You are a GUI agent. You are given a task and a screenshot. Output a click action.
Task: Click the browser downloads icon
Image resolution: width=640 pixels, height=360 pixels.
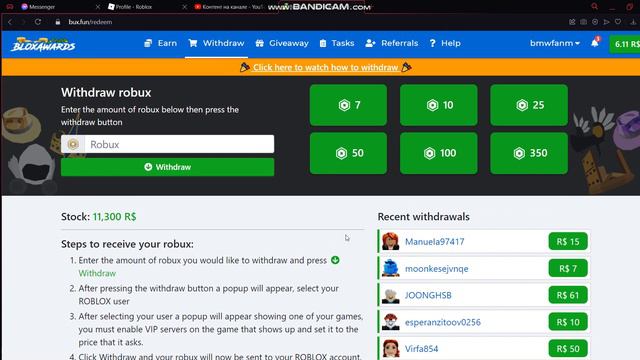(x=633, y=22)
